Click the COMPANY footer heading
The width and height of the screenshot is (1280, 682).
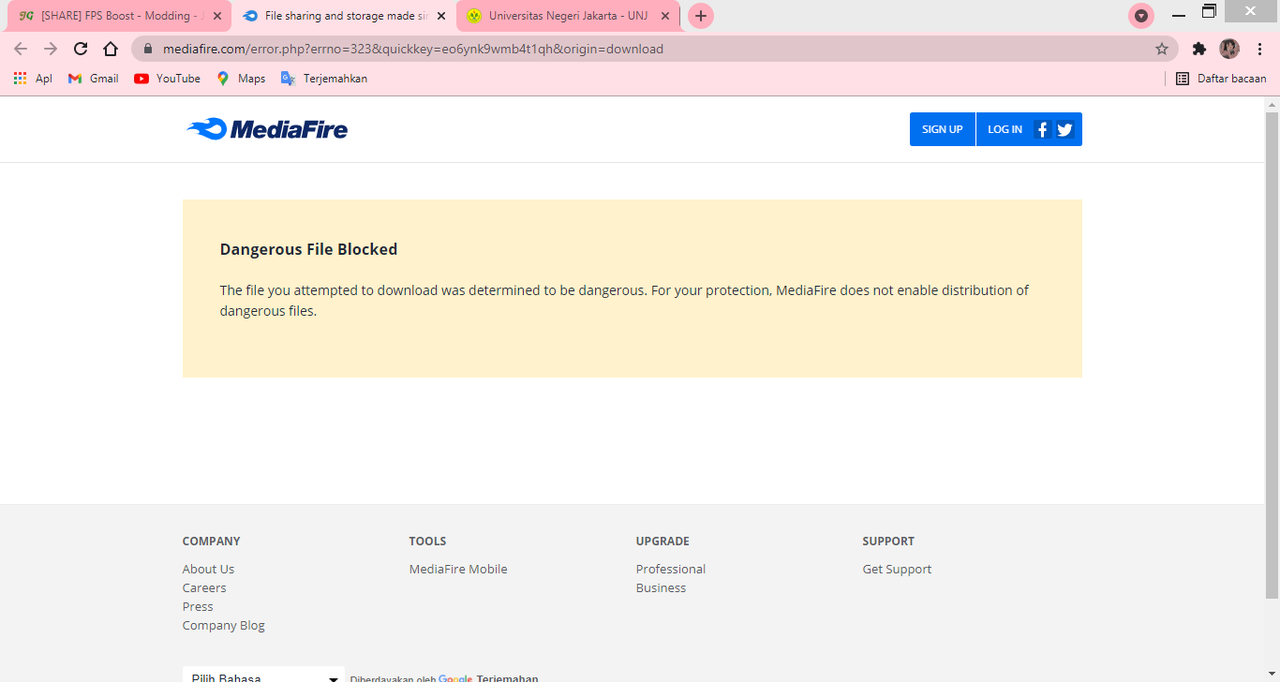[x=211, y=541]
